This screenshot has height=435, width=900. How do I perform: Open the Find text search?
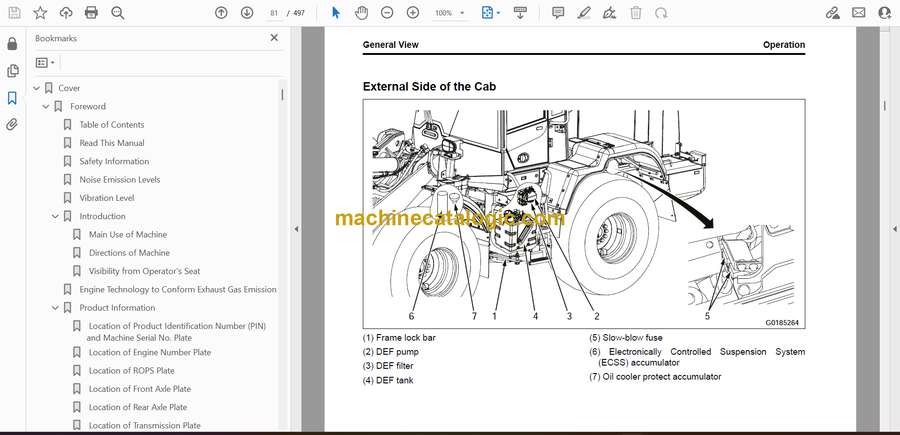tap(118, 13)
